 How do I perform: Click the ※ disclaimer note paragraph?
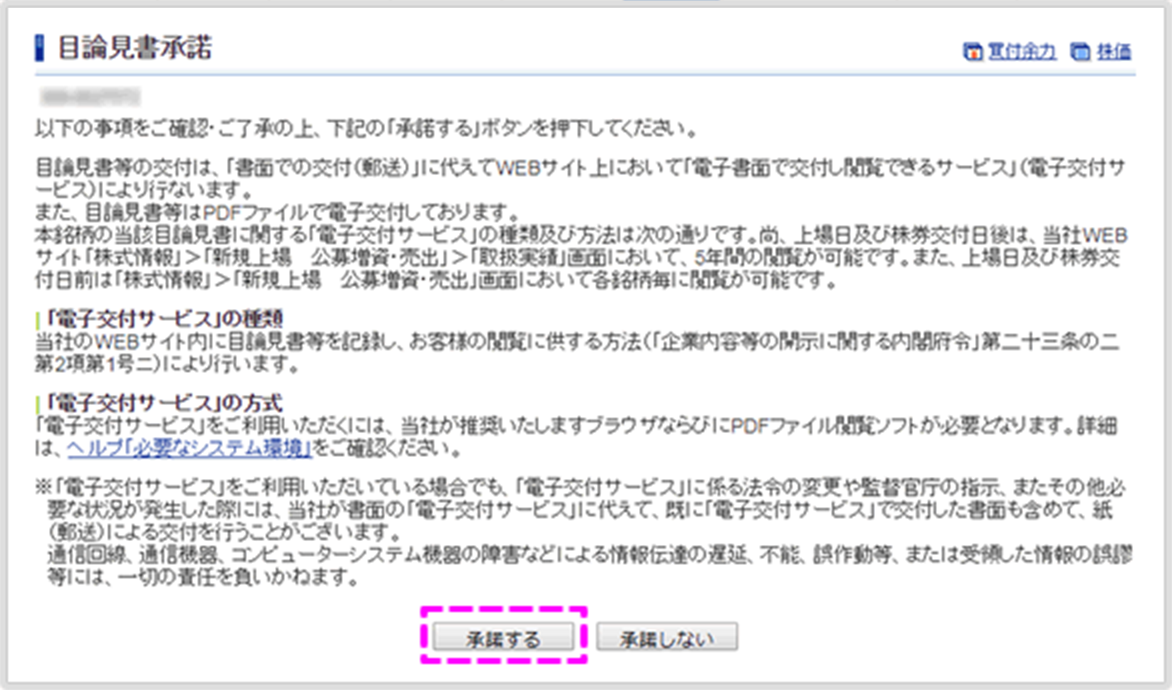click(580, 511)
